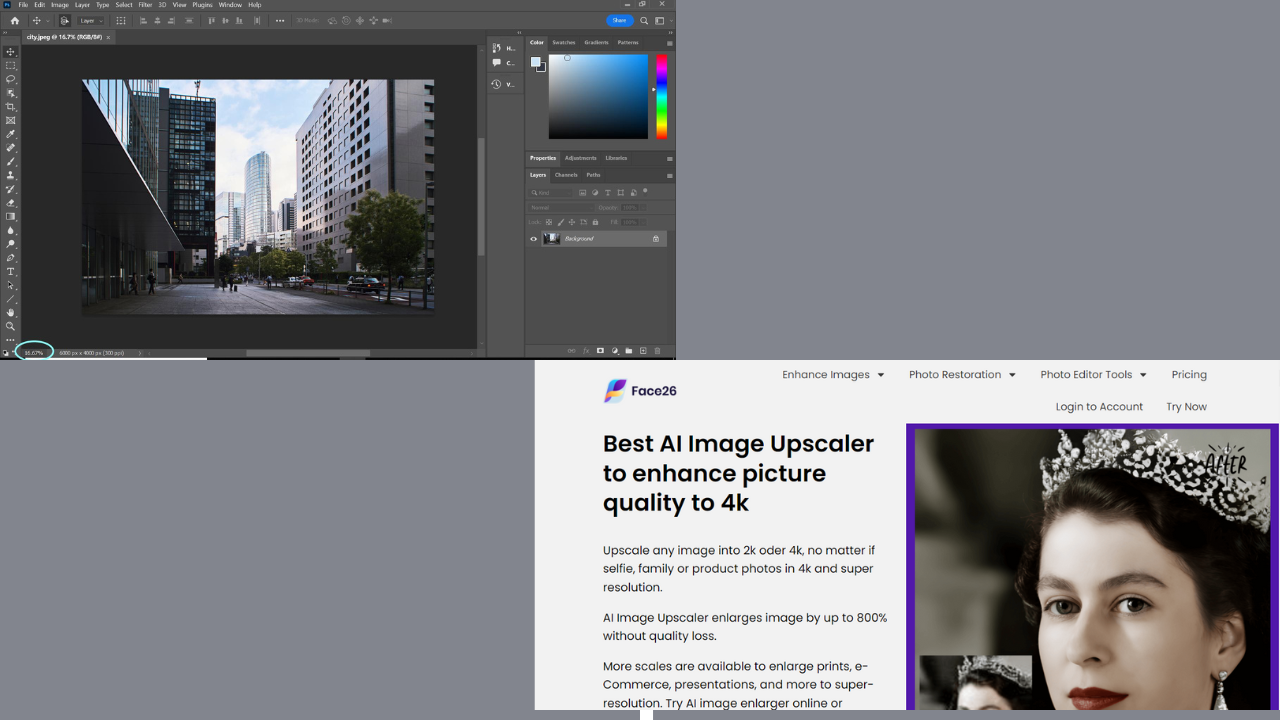
Task: Open the Auto-Select Layer dropdown
Action: [91, 20]
